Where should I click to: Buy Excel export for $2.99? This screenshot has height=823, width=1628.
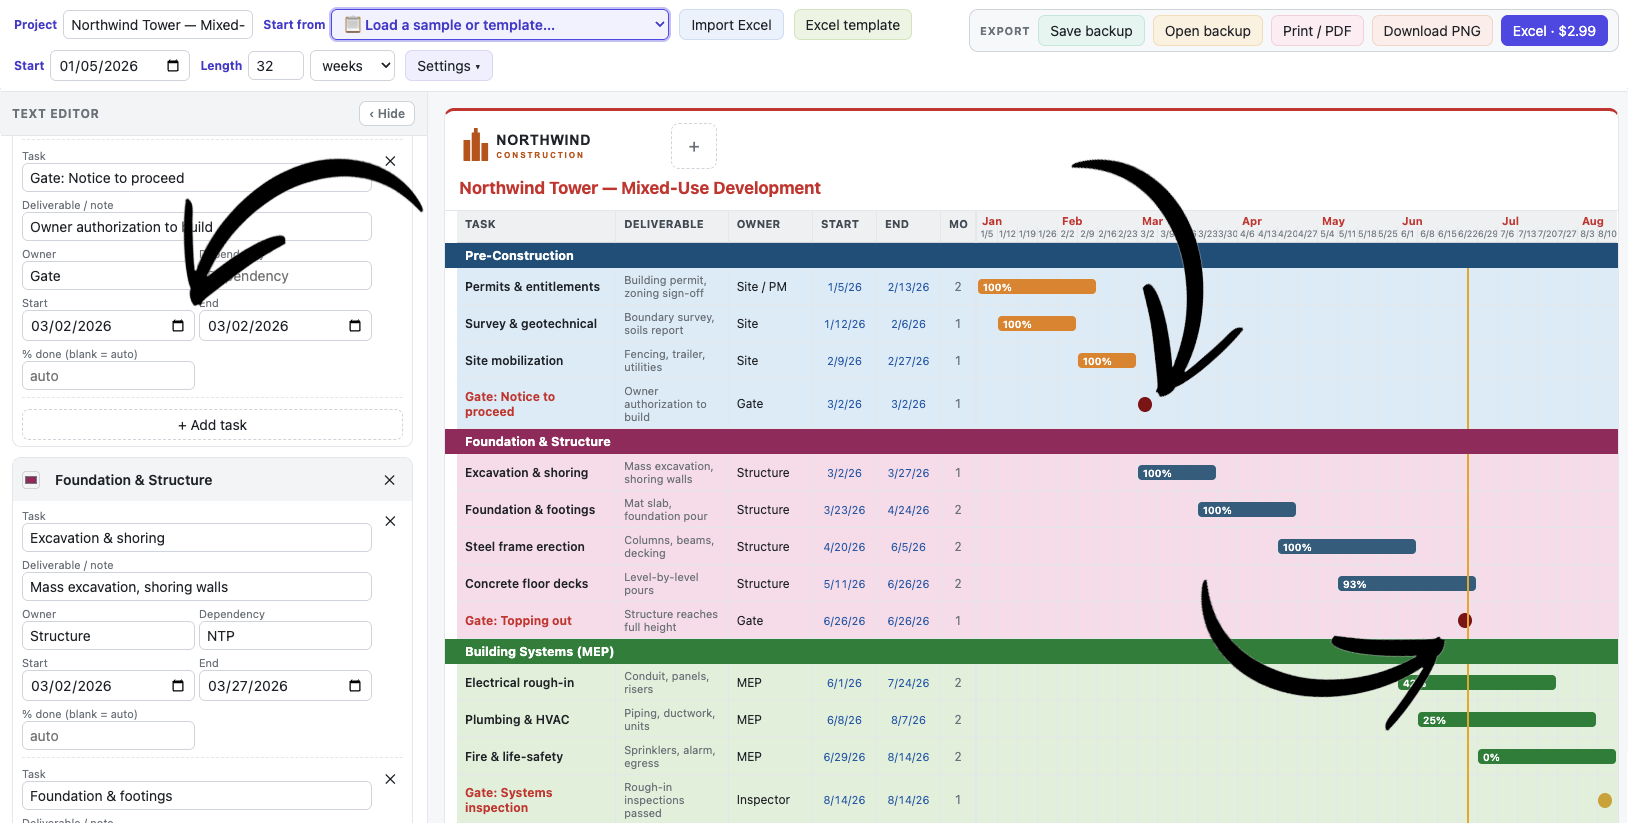click(x=1553, y=31)
